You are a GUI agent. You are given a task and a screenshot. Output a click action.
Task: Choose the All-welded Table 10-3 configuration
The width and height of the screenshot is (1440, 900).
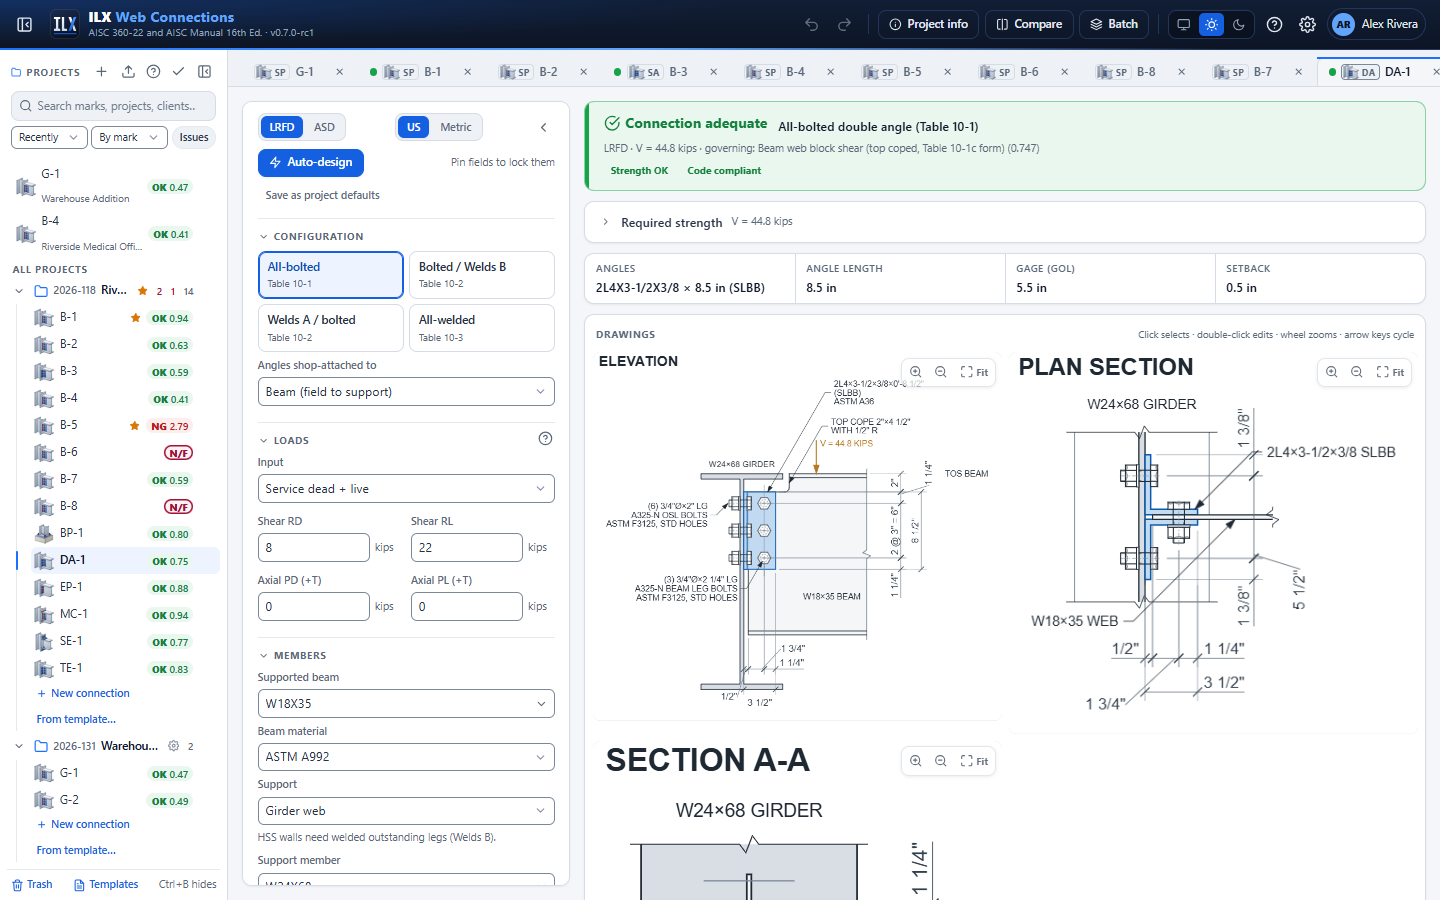[482, 328]
